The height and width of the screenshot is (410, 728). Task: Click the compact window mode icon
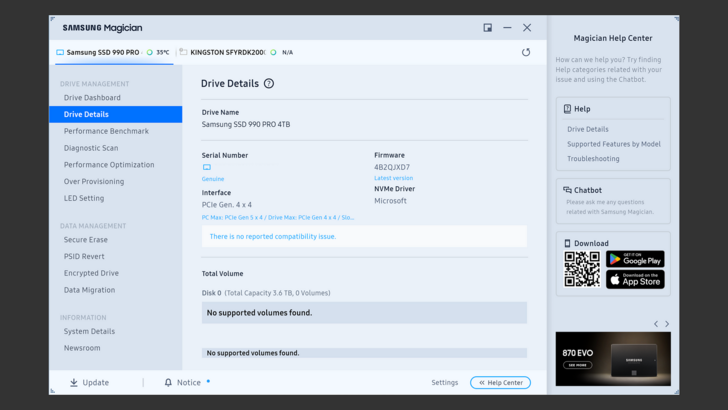pos(488,28)
